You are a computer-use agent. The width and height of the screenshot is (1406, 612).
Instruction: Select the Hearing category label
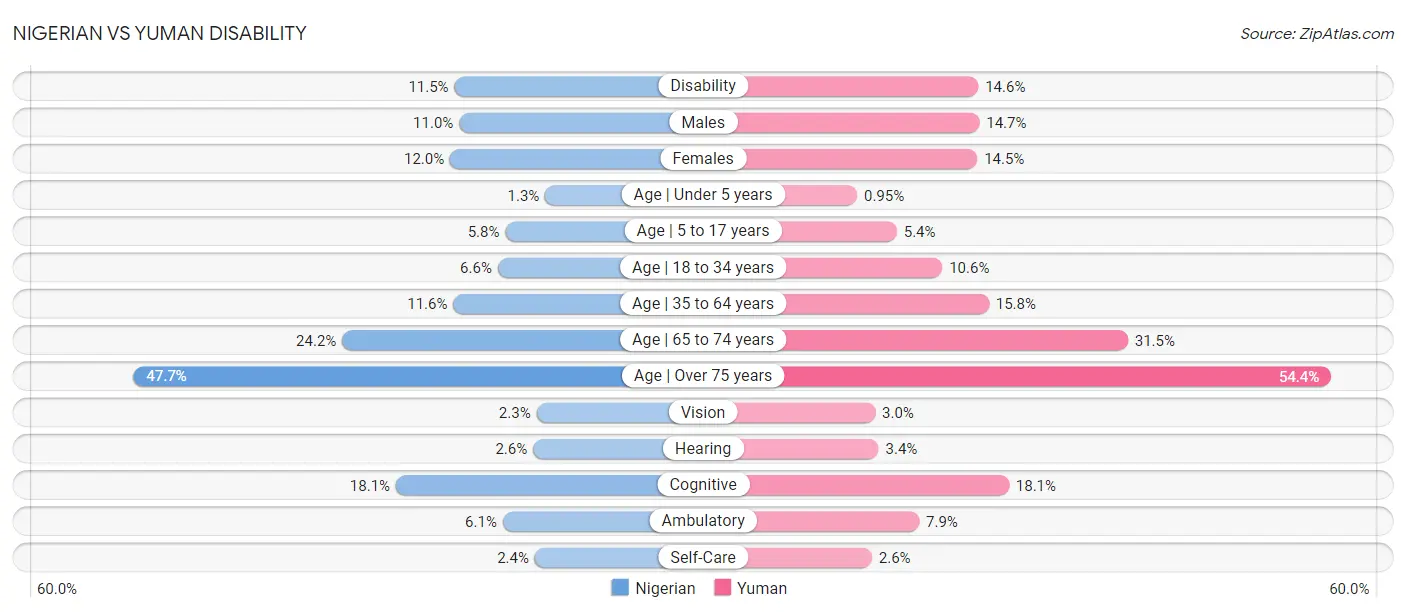tap(703, 449)
